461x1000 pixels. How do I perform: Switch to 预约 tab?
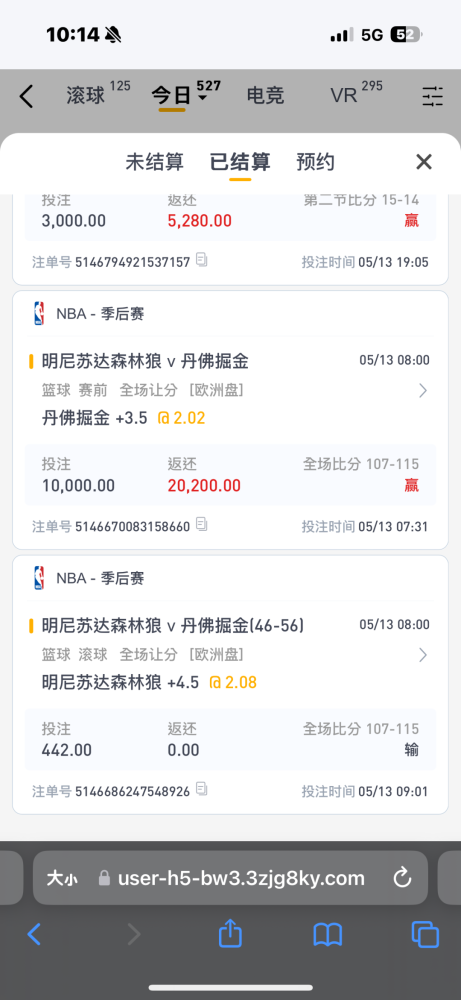(x=316, y=163)
